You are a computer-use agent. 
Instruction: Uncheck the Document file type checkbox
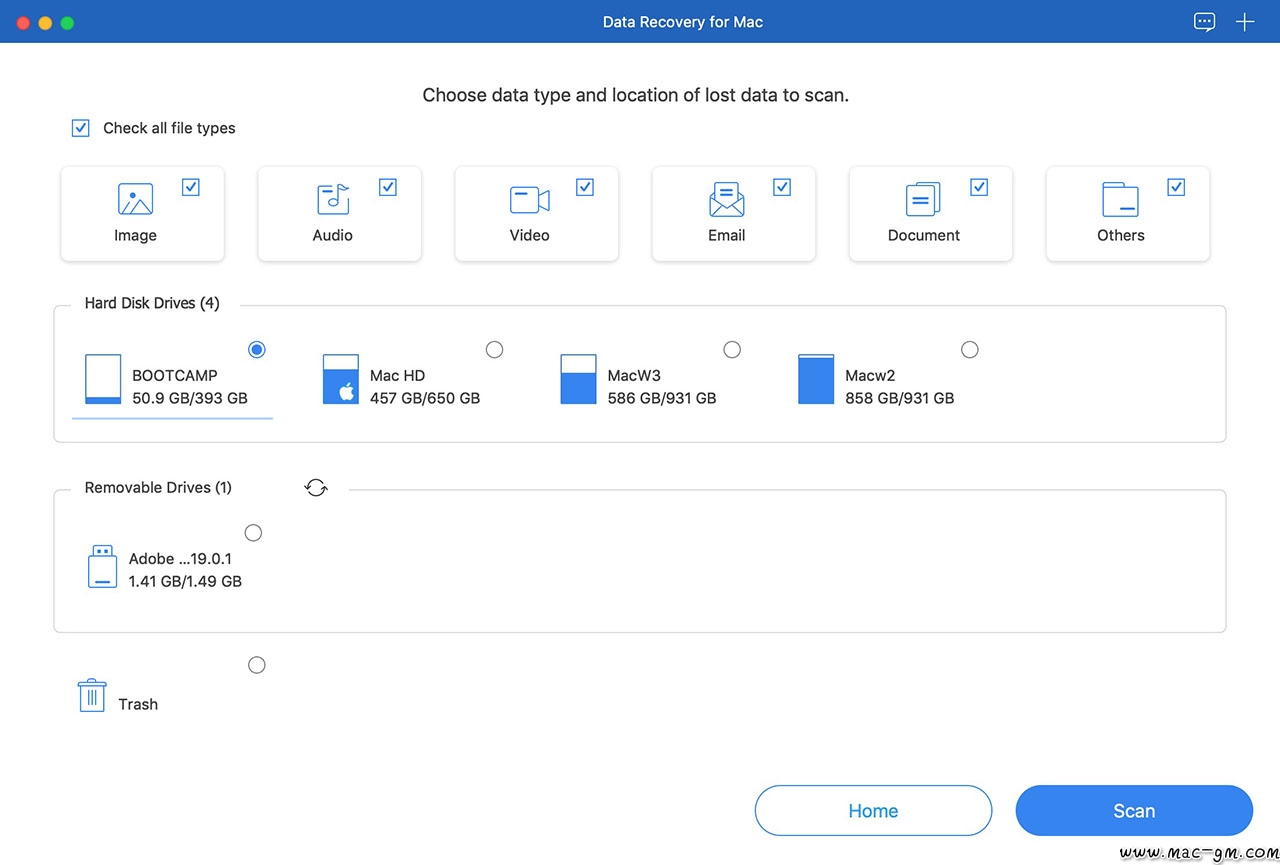[x=979, y=187]
